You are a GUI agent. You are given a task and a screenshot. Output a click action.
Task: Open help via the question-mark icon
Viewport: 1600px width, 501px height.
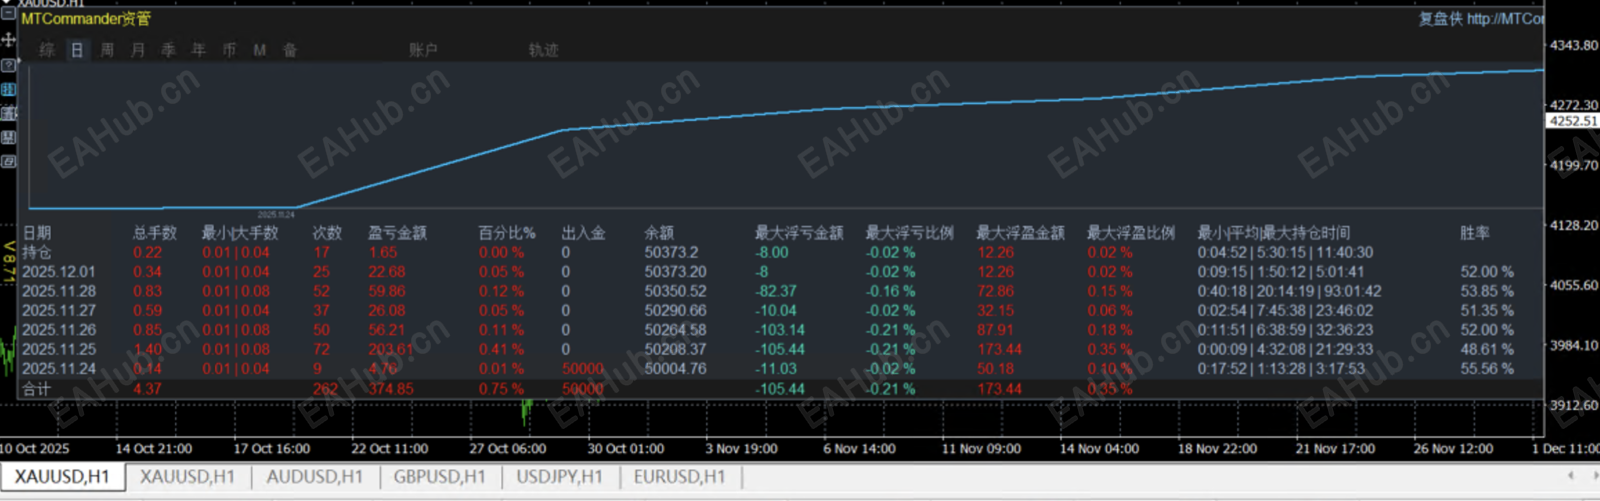click(8, 65)
